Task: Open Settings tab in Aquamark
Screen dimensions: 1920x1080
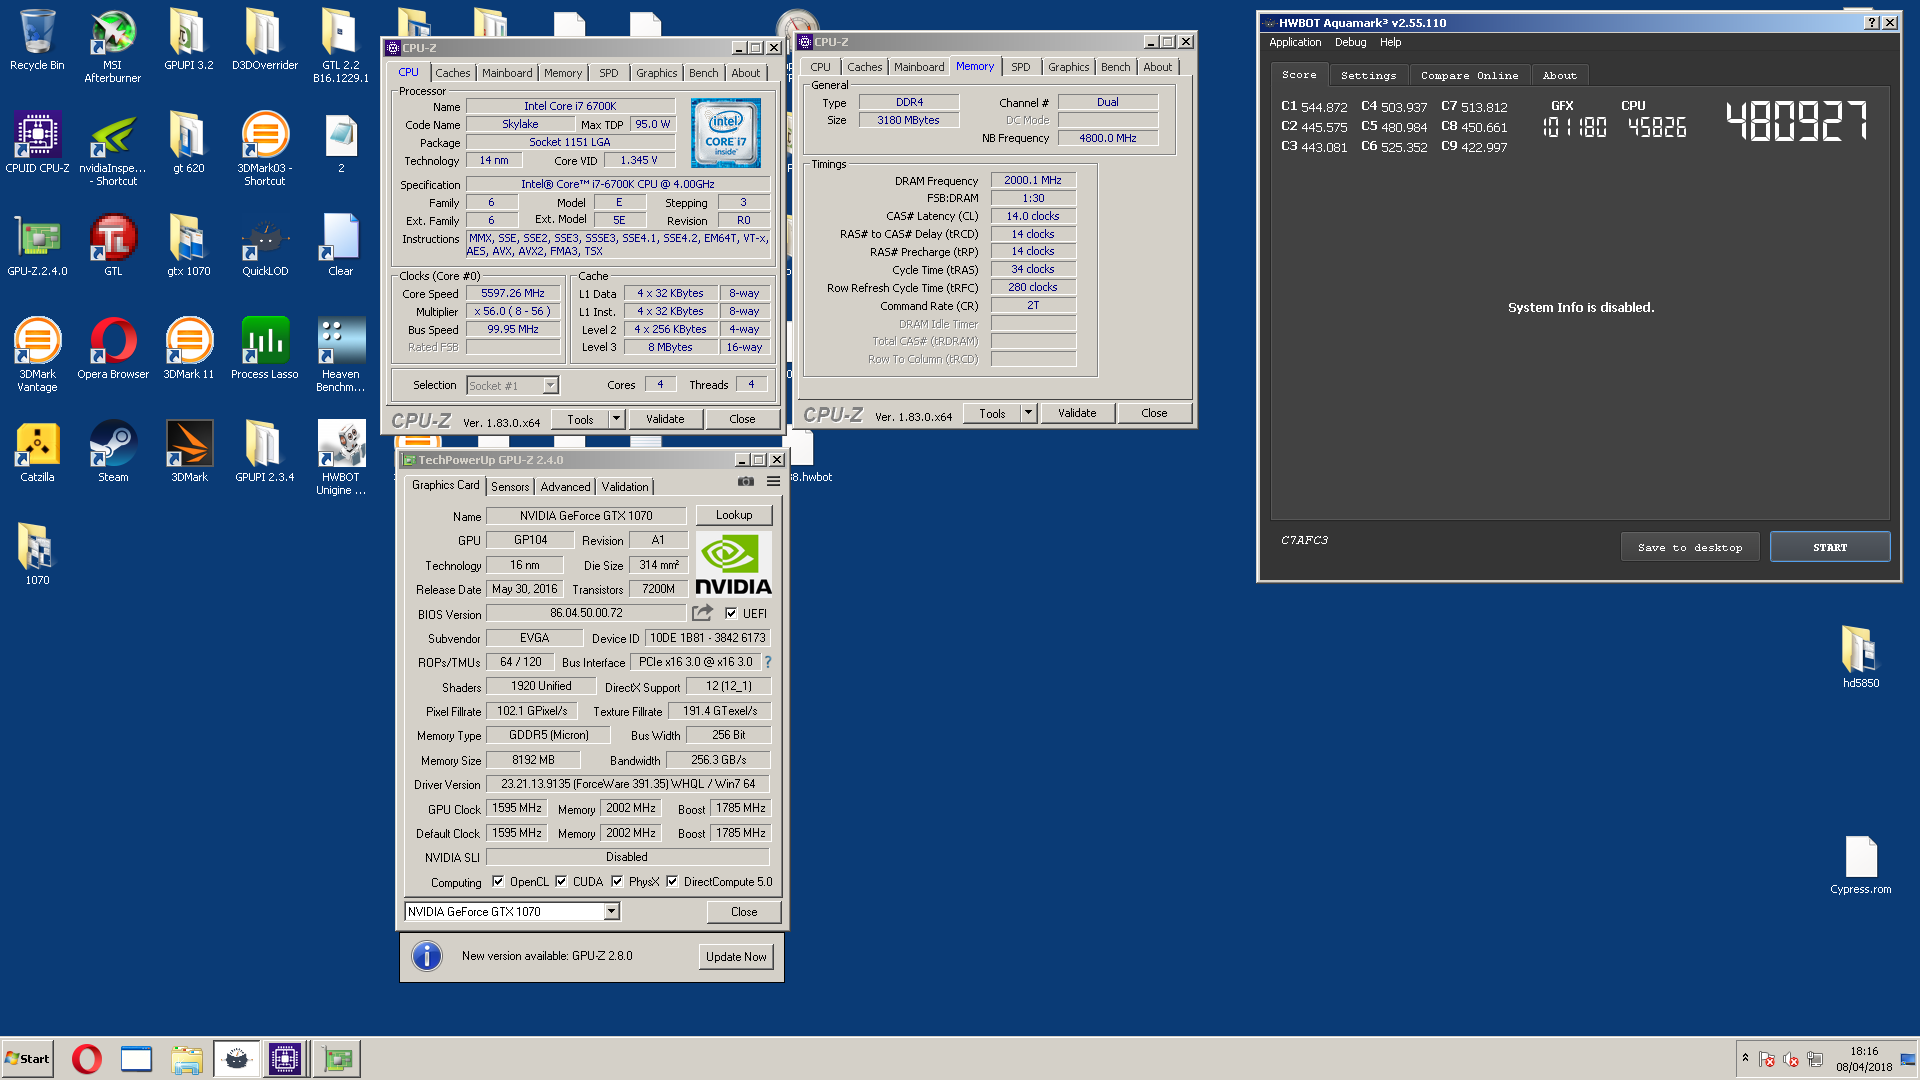Action: [1368, 76]
